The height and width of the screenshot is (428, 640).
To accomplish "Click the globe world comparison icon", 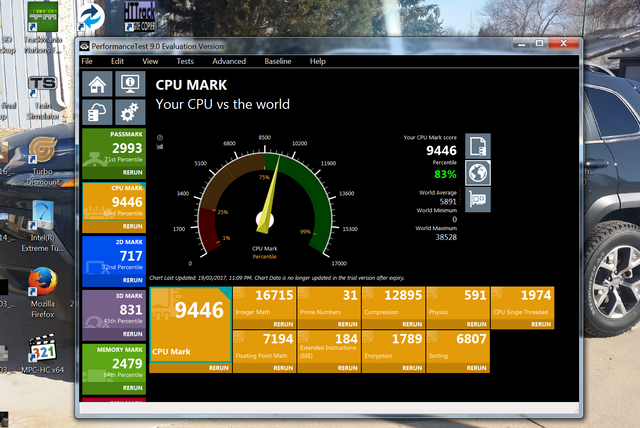I will (x=478, y=173).
